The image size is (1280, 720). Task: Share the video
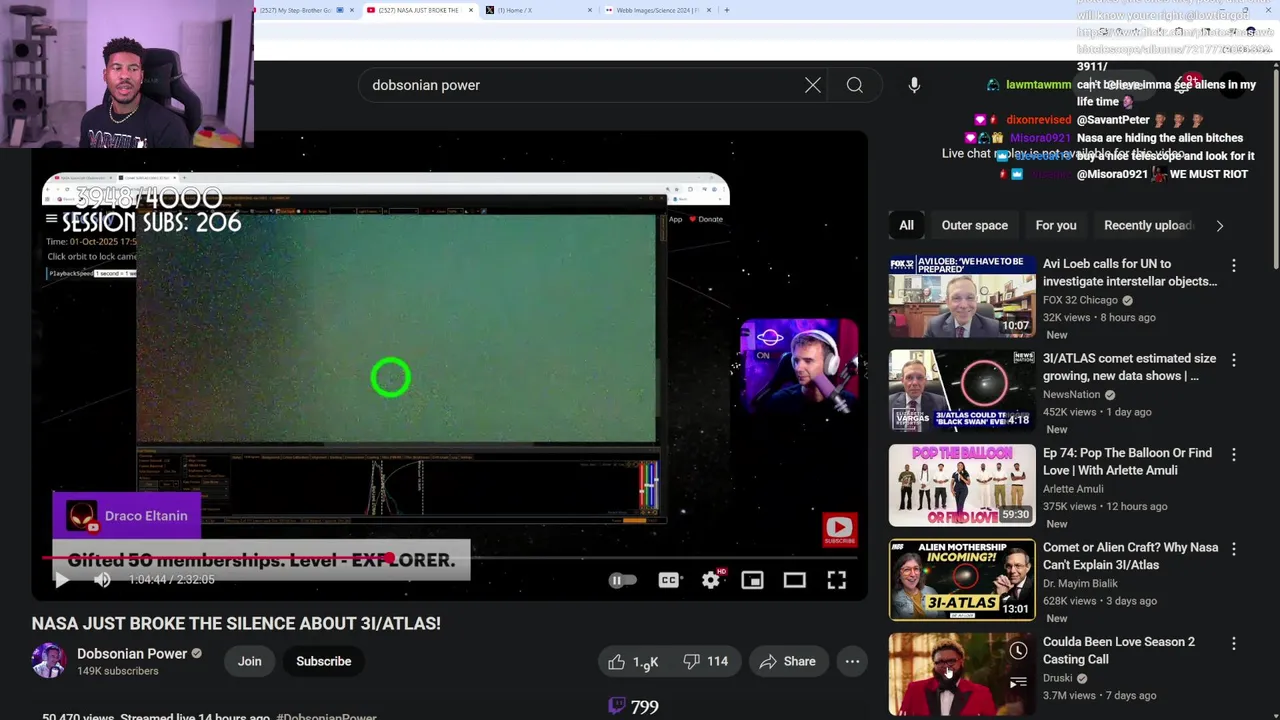point(788,661)
